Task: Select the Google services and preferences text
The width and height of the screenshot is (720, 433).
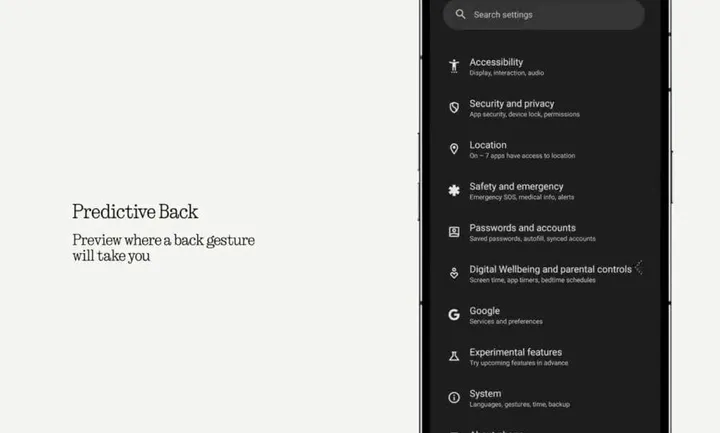Action: coord(506,321)
